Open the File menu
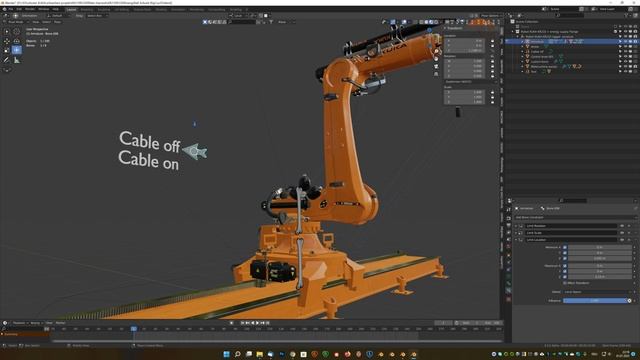The image size is (640, 360). click(11, 9)
